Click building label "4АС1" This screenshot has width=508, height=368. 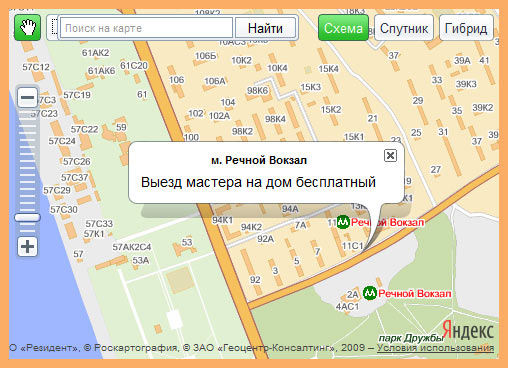point(347,307)
